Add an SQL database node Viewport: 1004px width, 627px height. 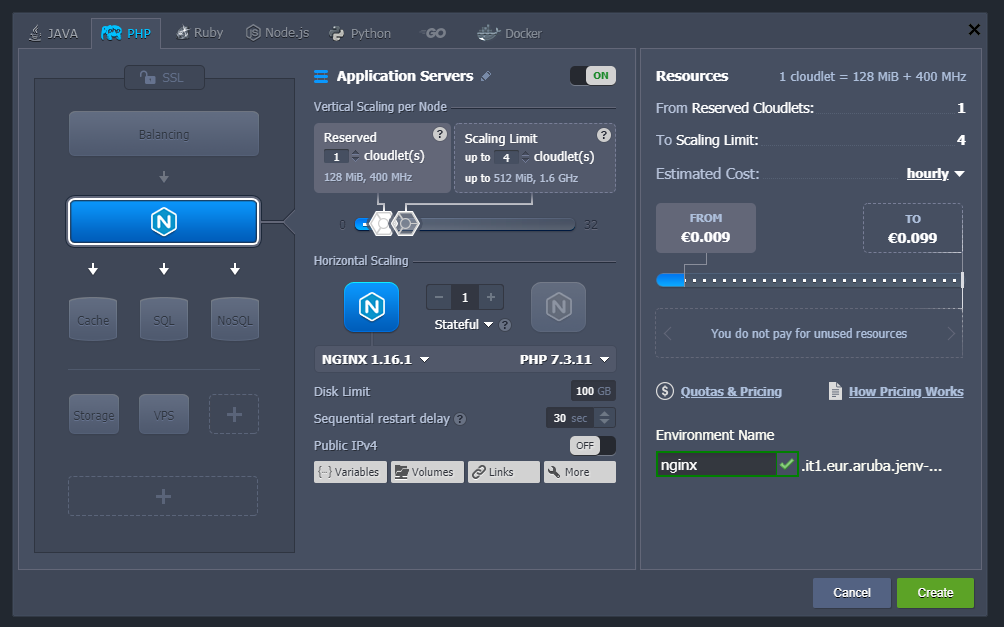coord(164,320)
